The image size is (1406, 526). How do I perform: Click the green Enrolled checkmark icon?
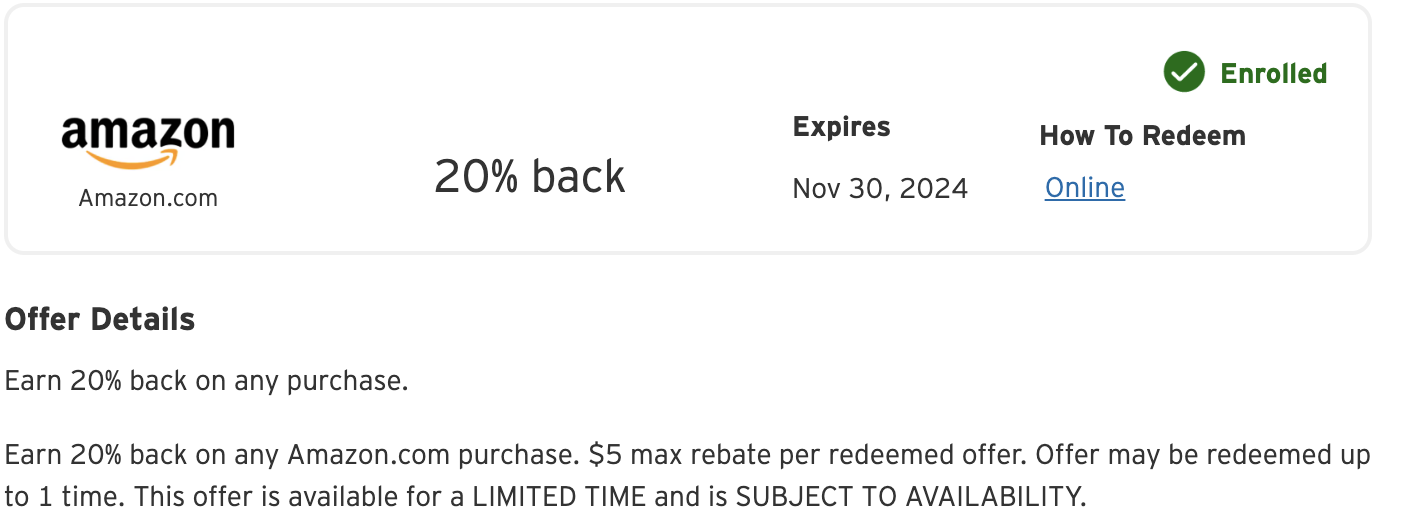point(1184,73)
